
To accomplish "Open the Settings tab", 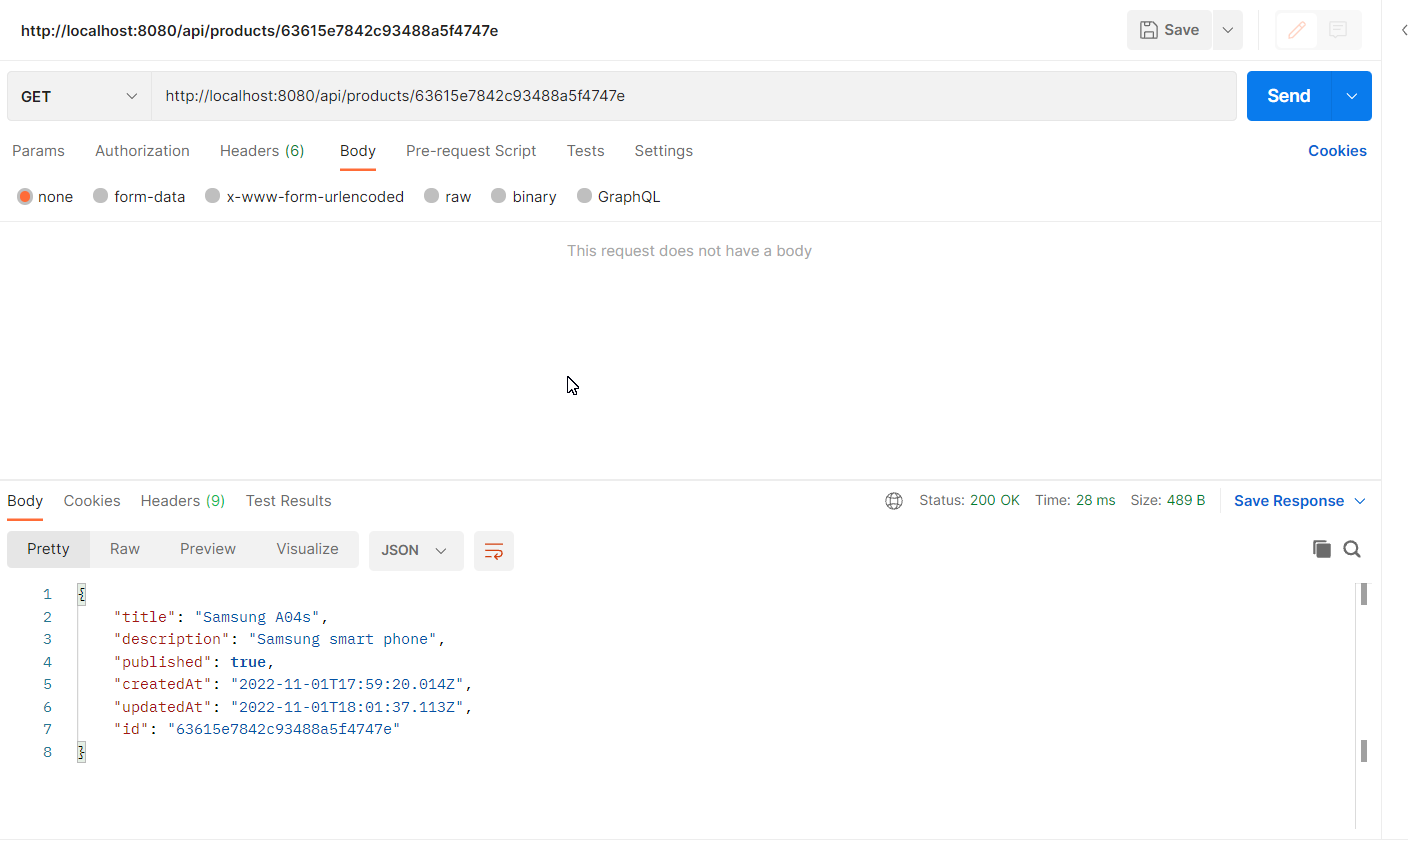I will [664, 151].
